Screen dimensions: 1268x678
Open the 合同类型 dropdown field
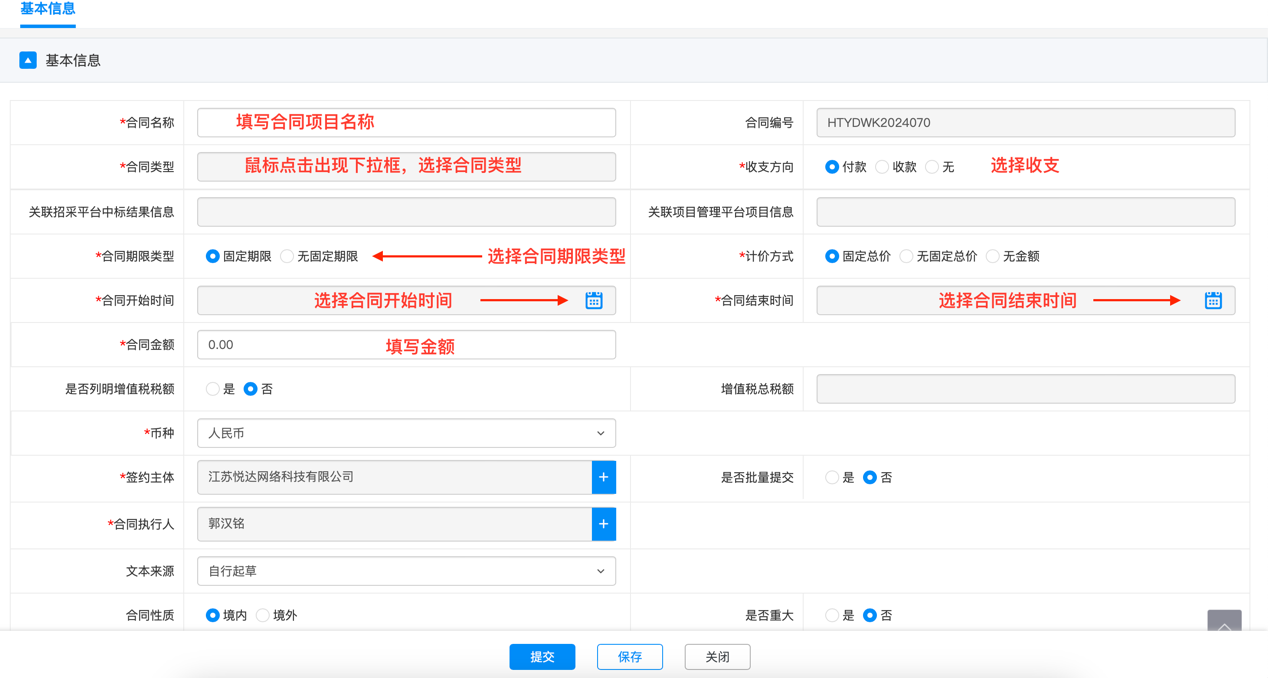[405, 166]
